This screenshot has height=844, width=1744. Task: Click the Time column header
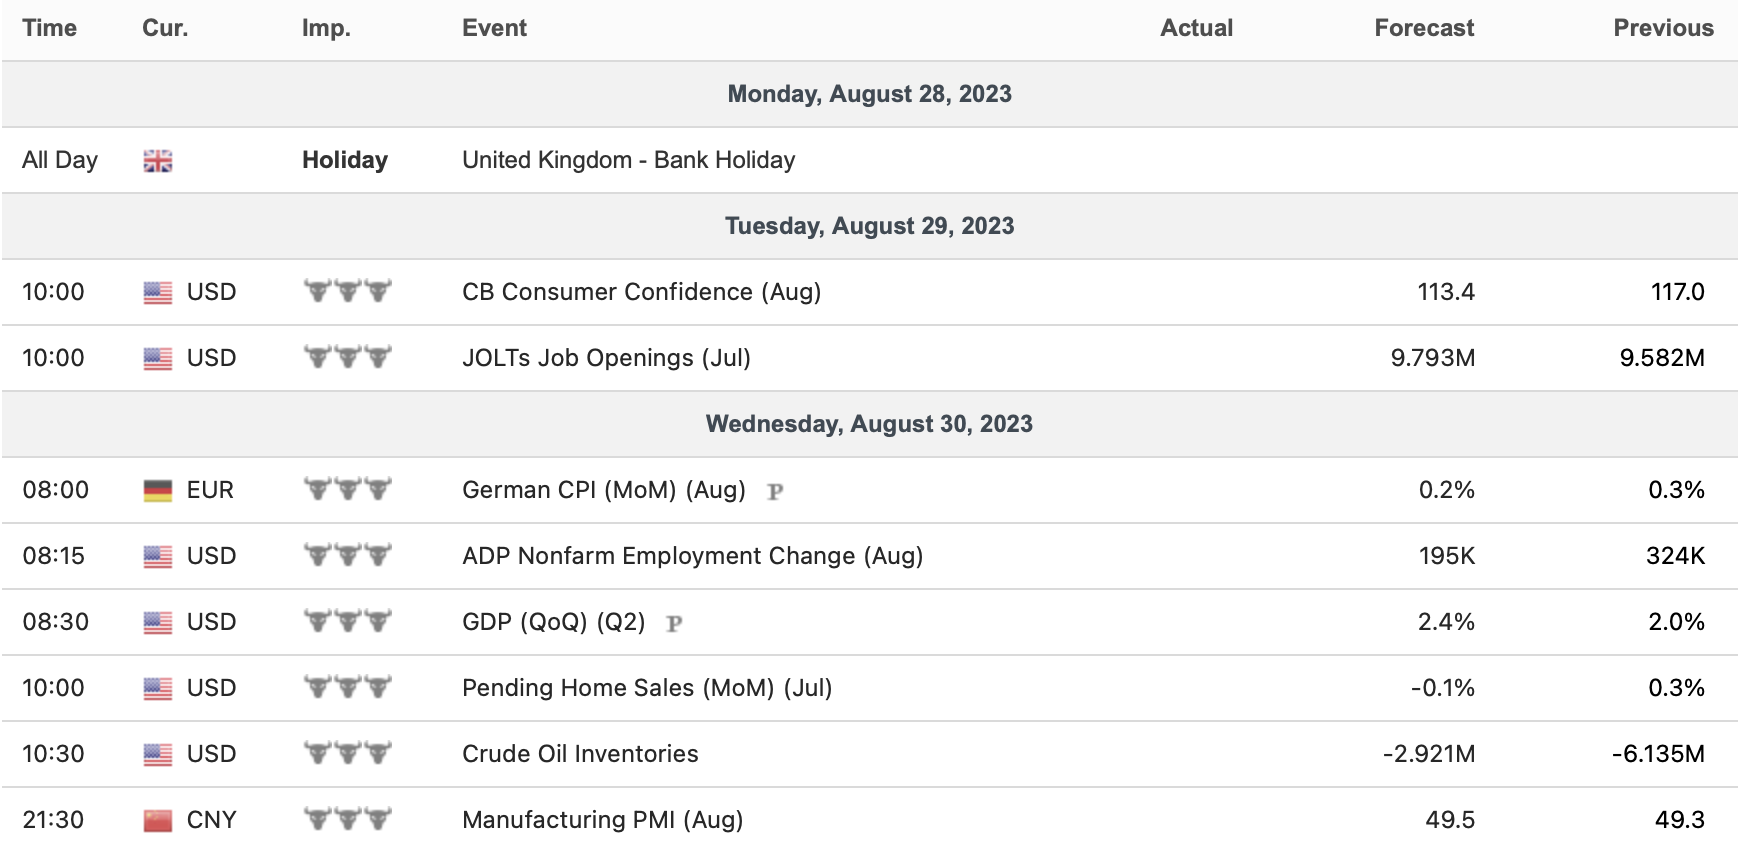tap(49, 28)
